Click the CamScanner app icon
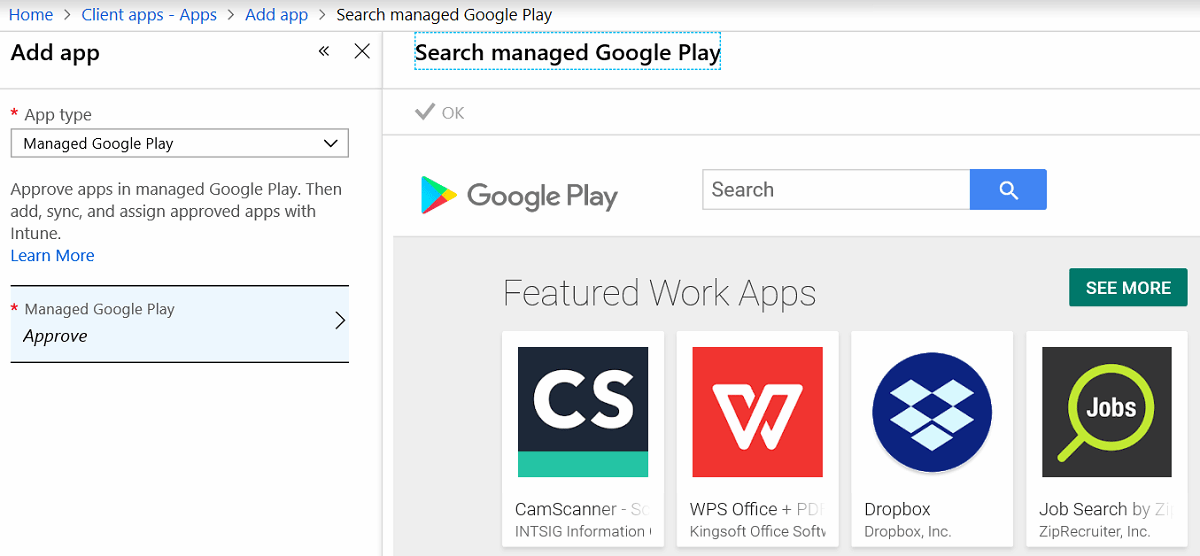The height and width of the screenshot is (556, 1200). tap(583, 412)
